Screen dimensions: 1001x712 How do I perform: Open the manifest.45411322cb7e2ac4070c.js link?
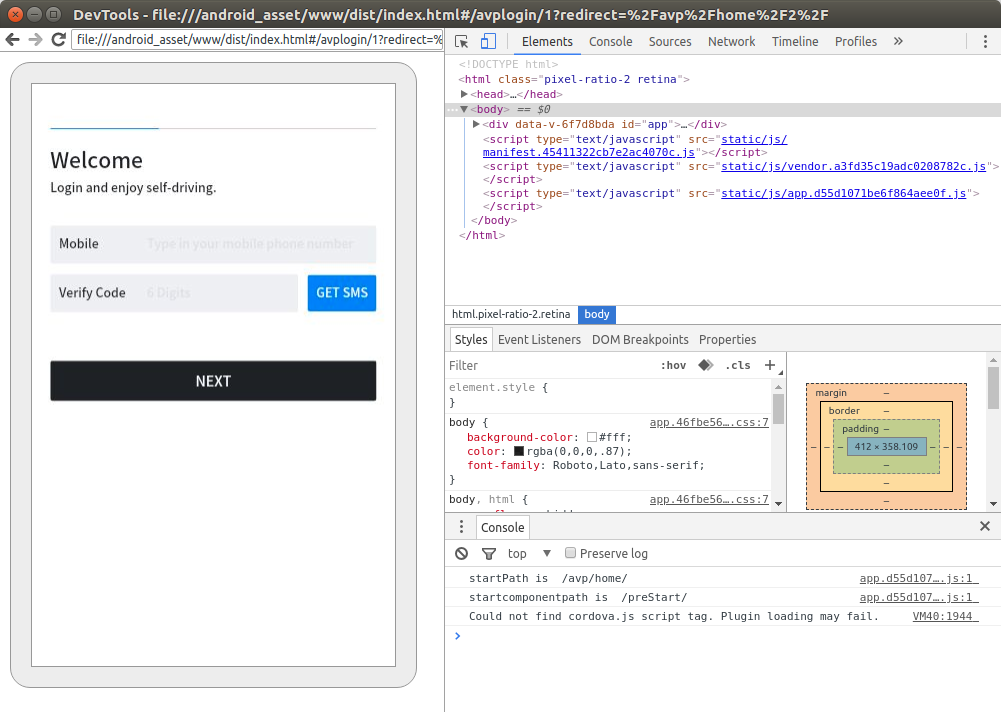[x=589, y=152]
